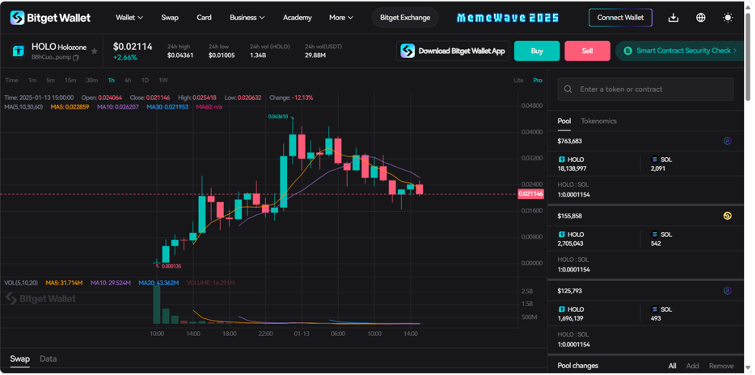This screenshot has width=755, height=375.
Task: Click the Bitget icon in Download App button
Action: coord(408,51)
